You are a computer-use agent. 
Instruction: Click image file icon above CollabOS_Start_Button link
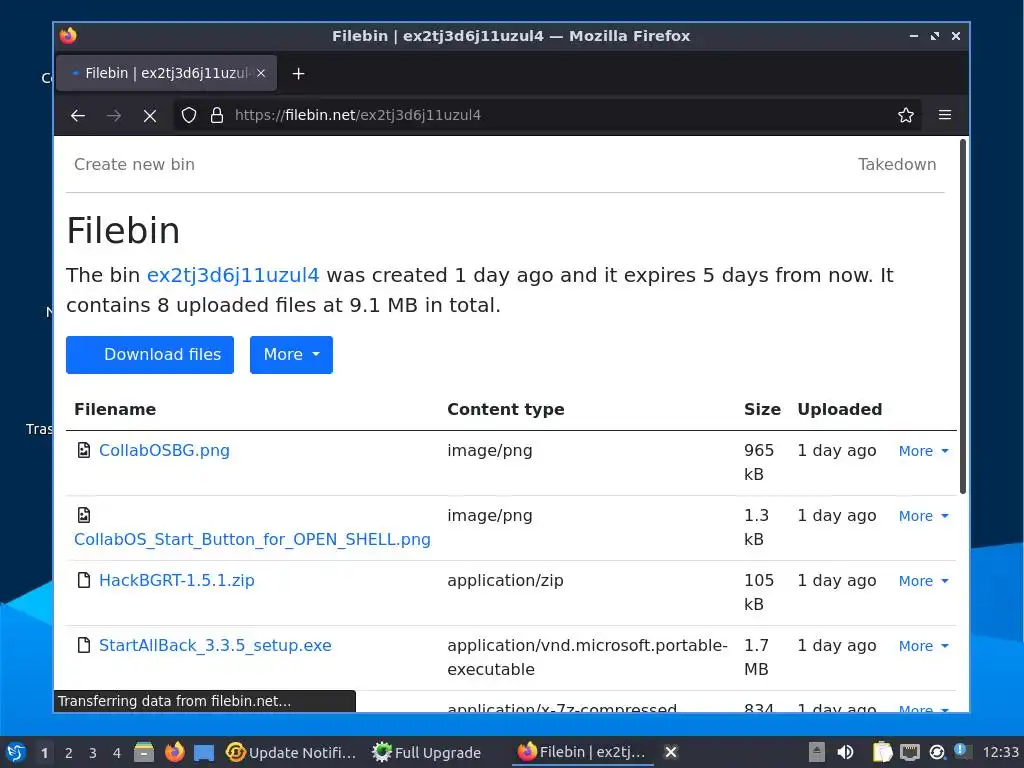(x=84, y=515)
